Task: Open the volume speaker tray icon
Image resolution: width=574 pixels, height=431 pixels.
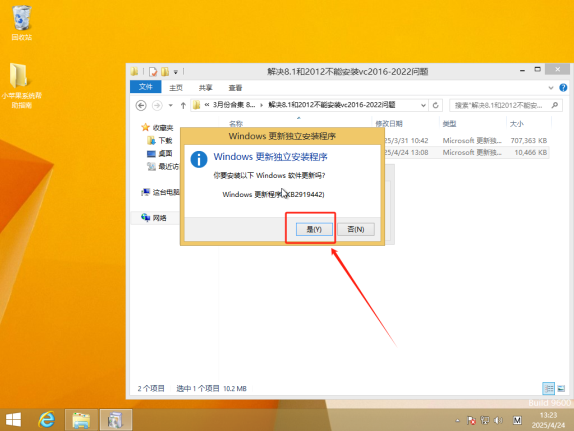Action: click(x=498, y=420)
